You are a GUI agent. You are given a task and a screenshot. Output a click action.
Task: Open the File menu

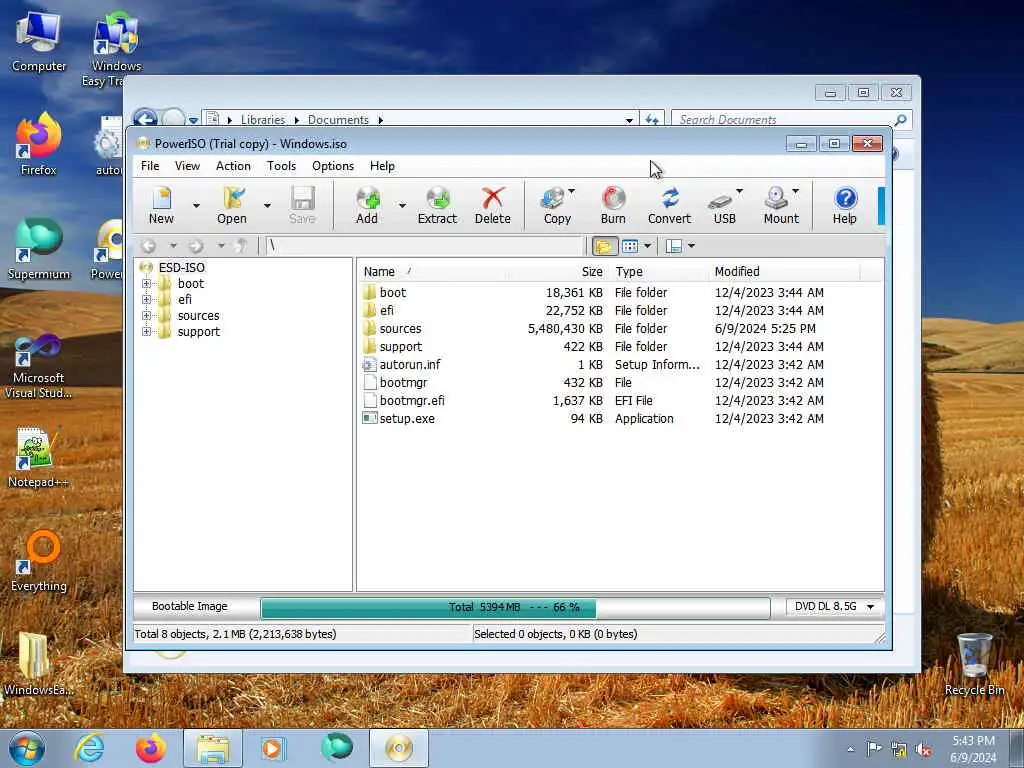tap(150, 166)
